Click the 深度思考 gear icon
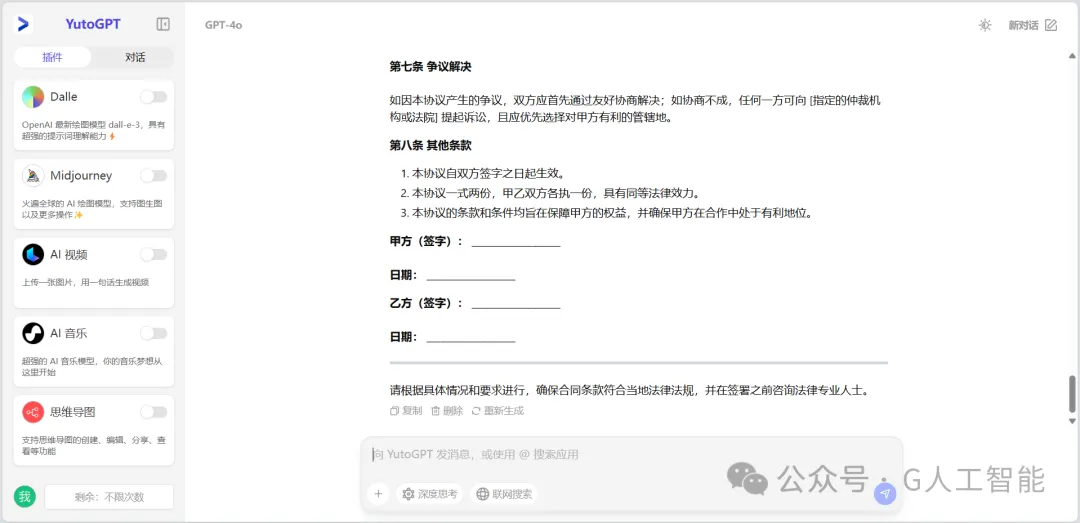1080x523 pixels. tap(408, 494)
